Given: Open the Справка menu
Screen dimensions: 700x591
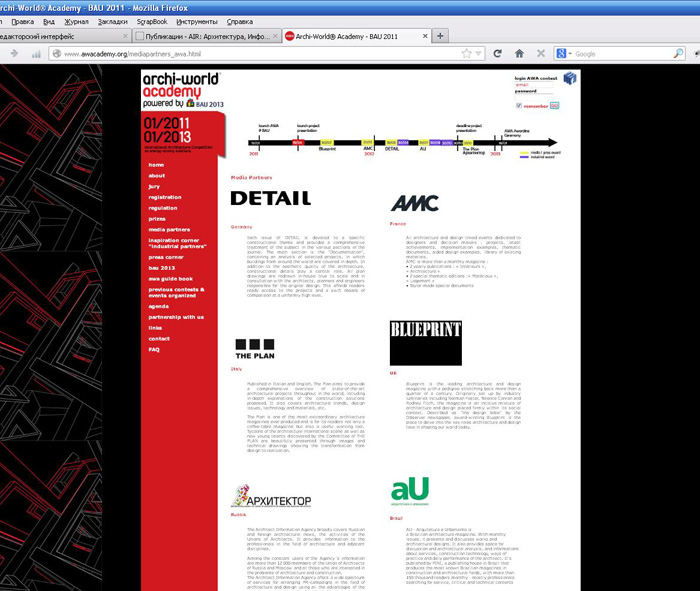Looking at the screenshot, I should pos(240,21).
